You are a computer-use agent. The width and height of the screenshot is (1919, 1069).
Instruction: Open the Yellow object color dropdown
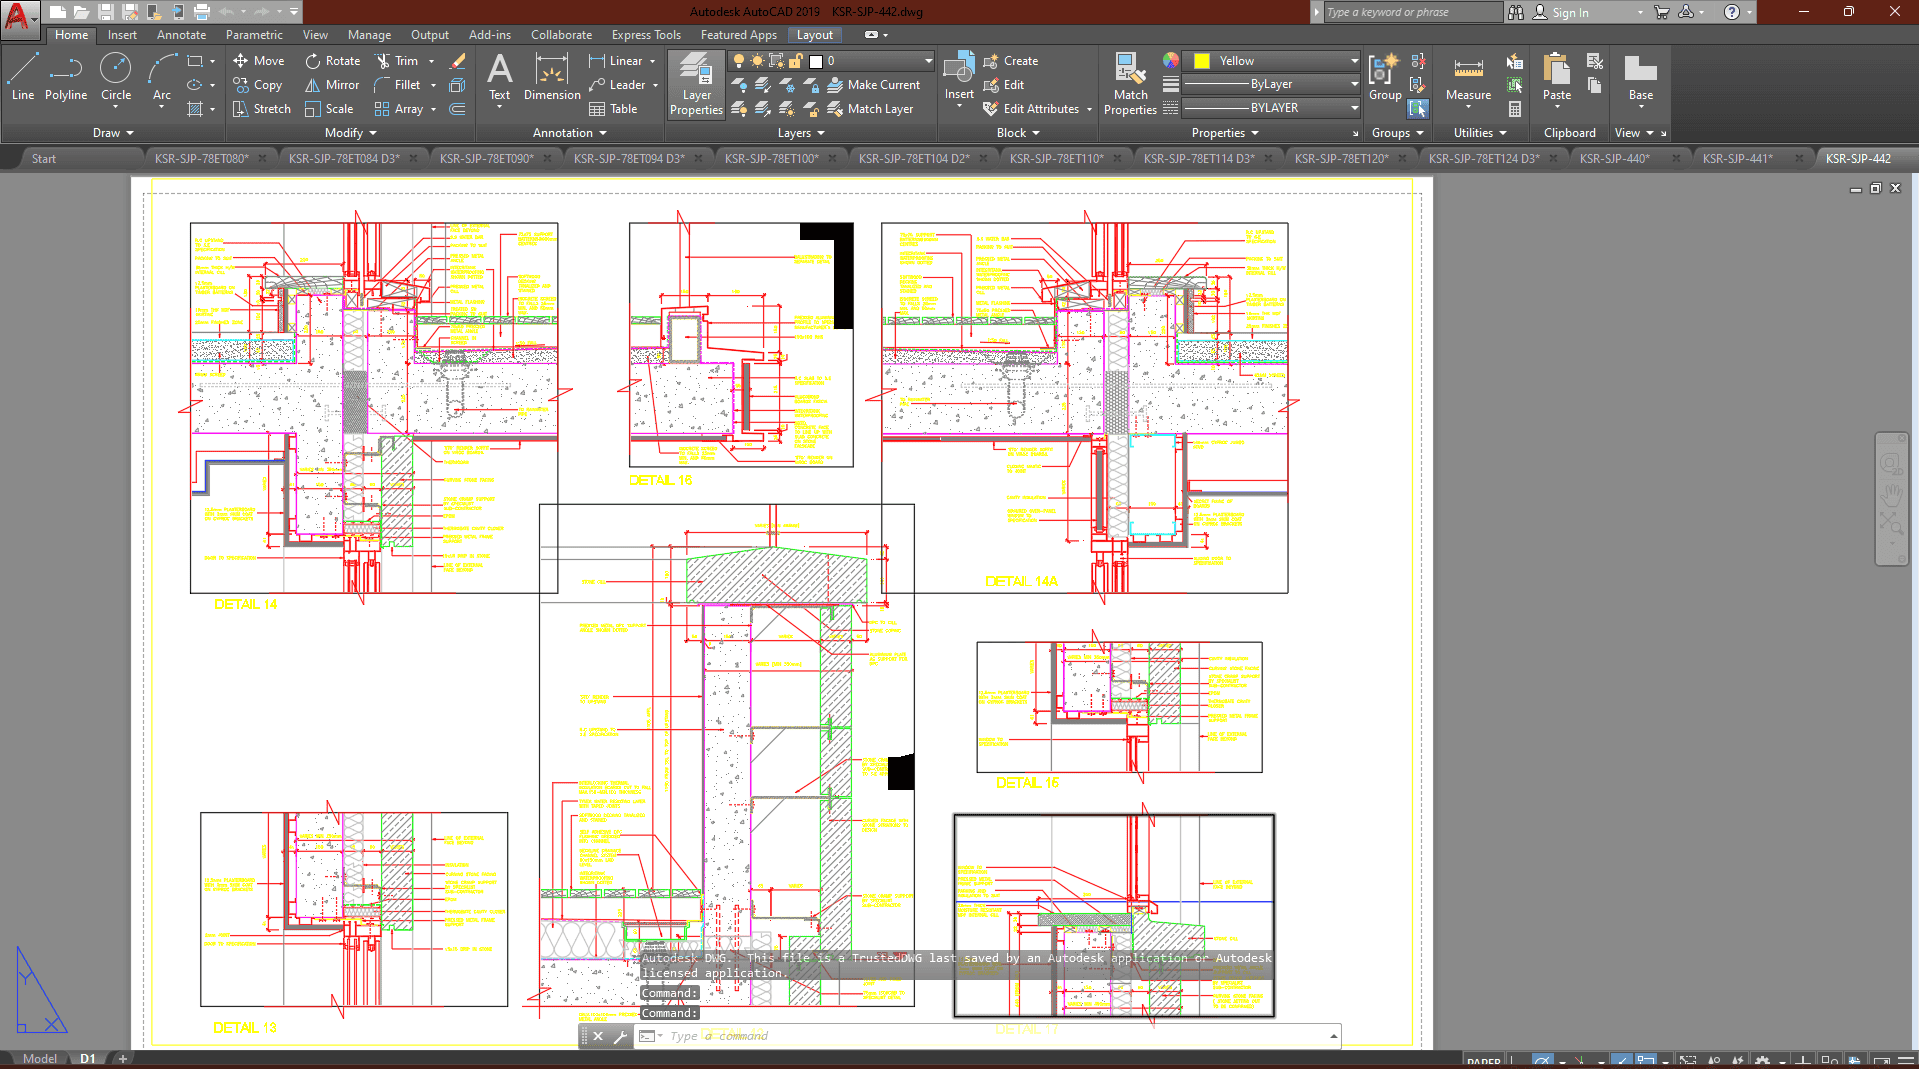[x=1354, y=61]
